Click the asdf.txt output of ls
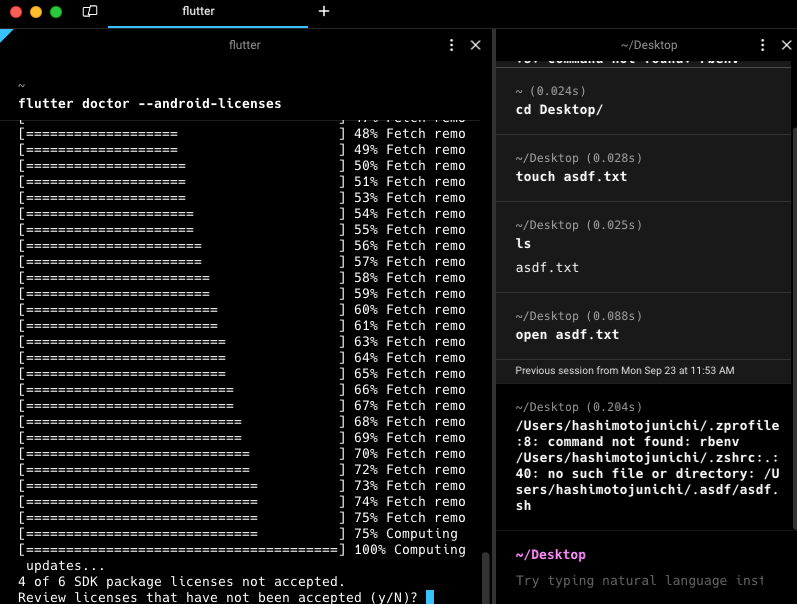Image resolution: width=797 pixels, height=604 pixels. [547, 267]
